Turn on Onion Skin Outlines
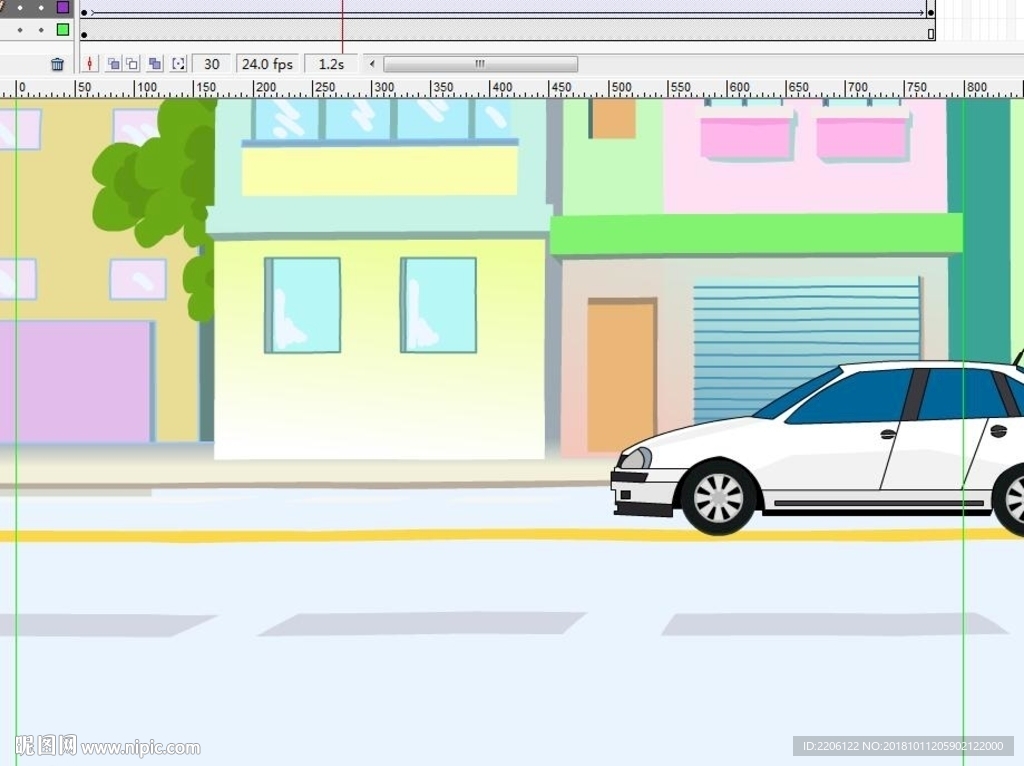Image resolution: width=1024 pixels, height=766 pixels. pyautogui.click(x=132, y=64)
